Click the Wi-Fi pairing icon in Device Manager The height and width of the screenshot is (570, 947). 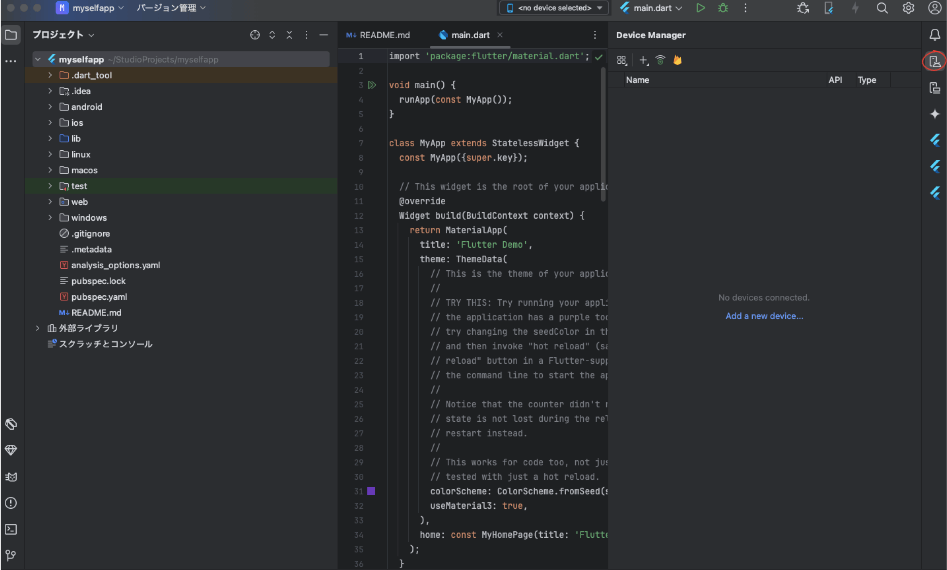(660, 60)
